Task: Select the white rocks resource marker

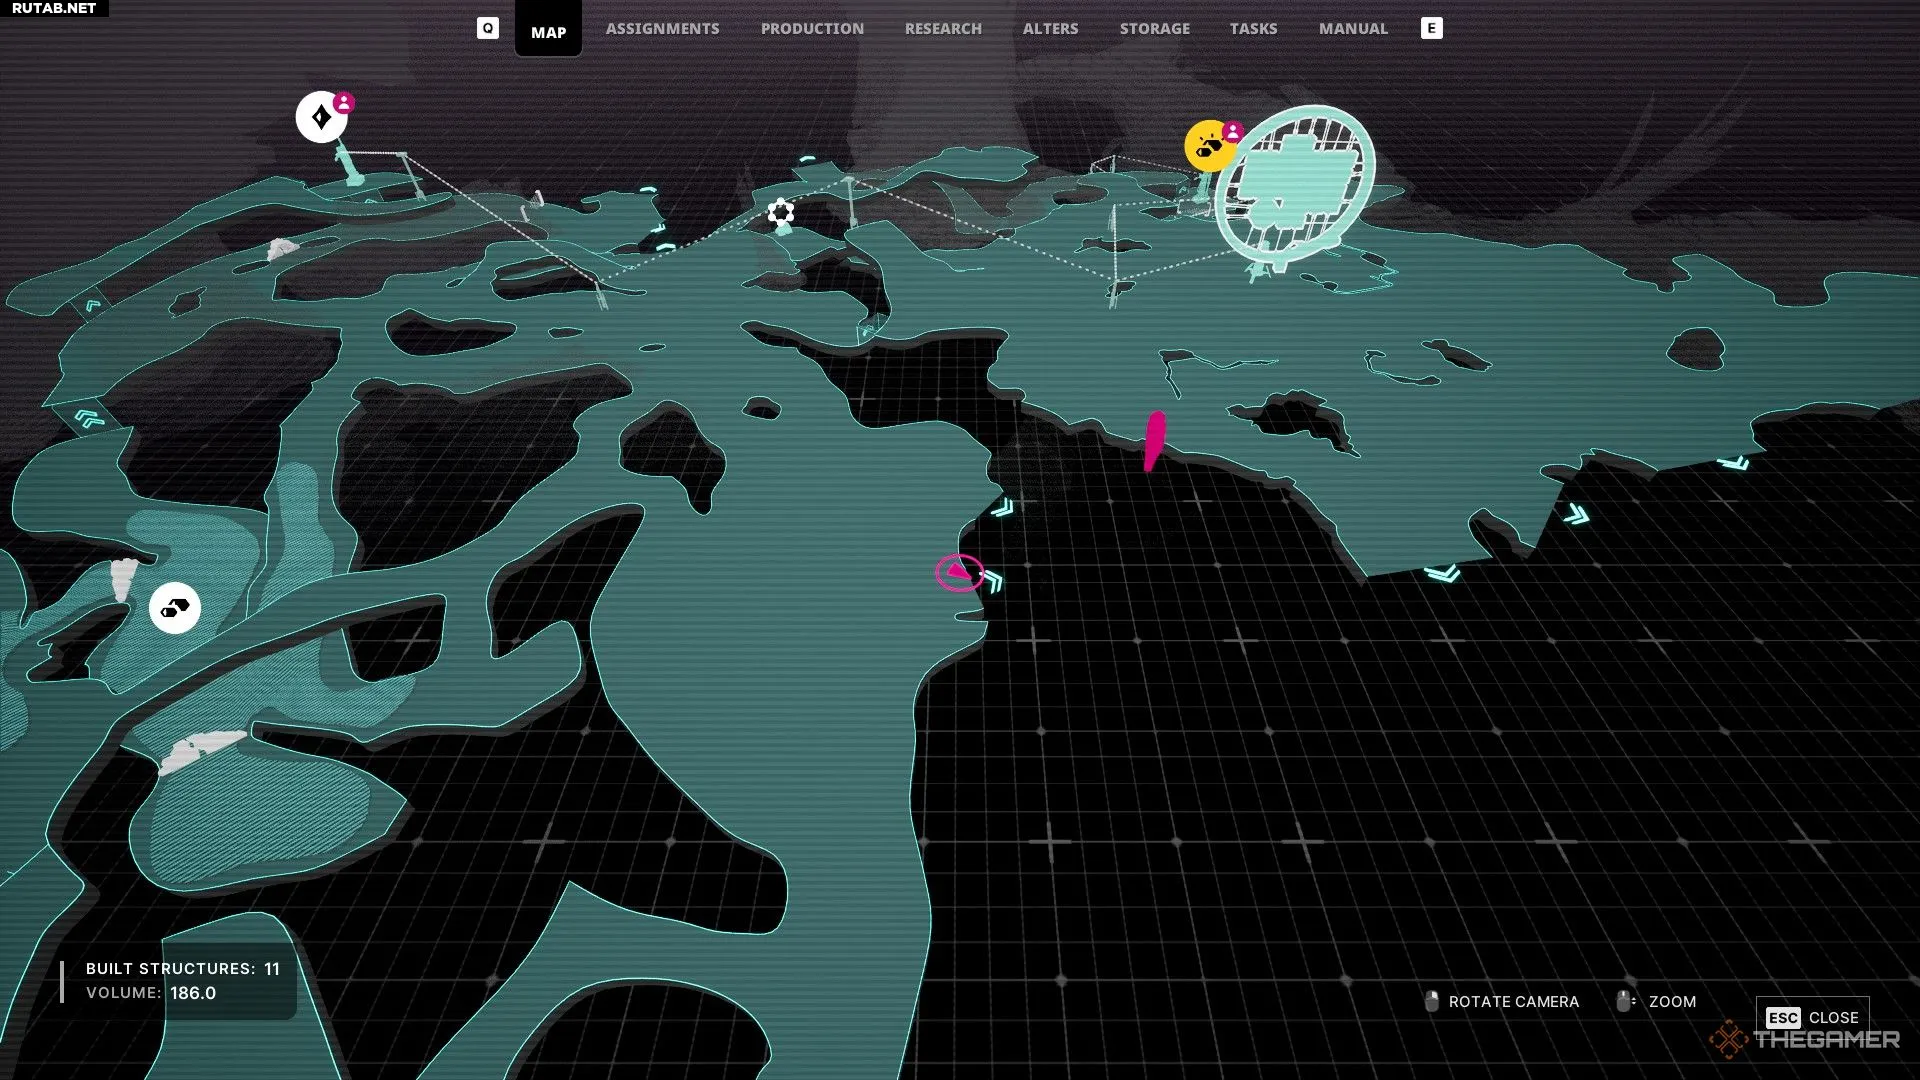Action: [x=175, y=608]
